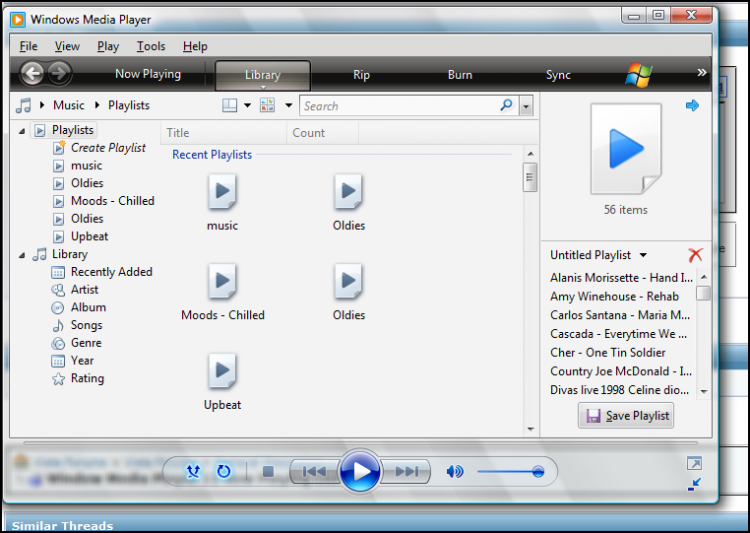
Task: Click scroll down arrow in playlists view
Action: tap(530, 429)
